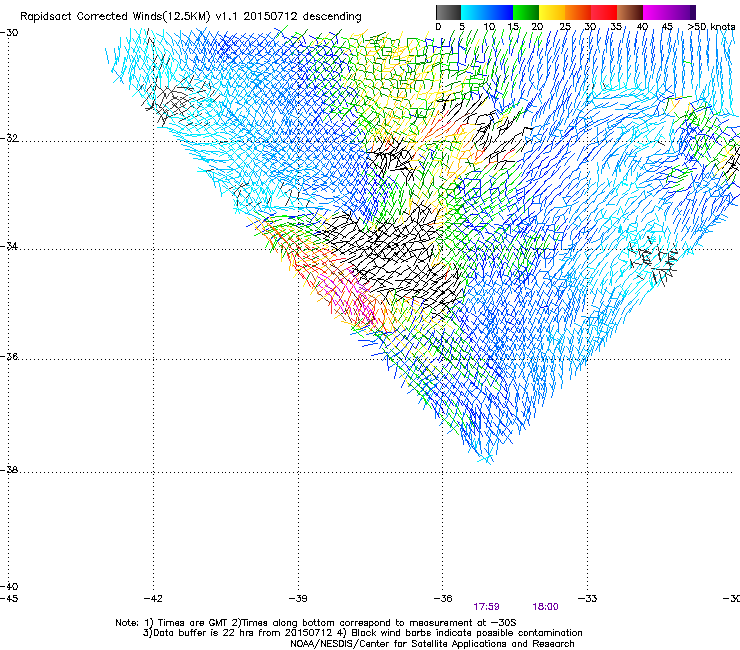Click the legend label '30'

(x=590, y=26)
